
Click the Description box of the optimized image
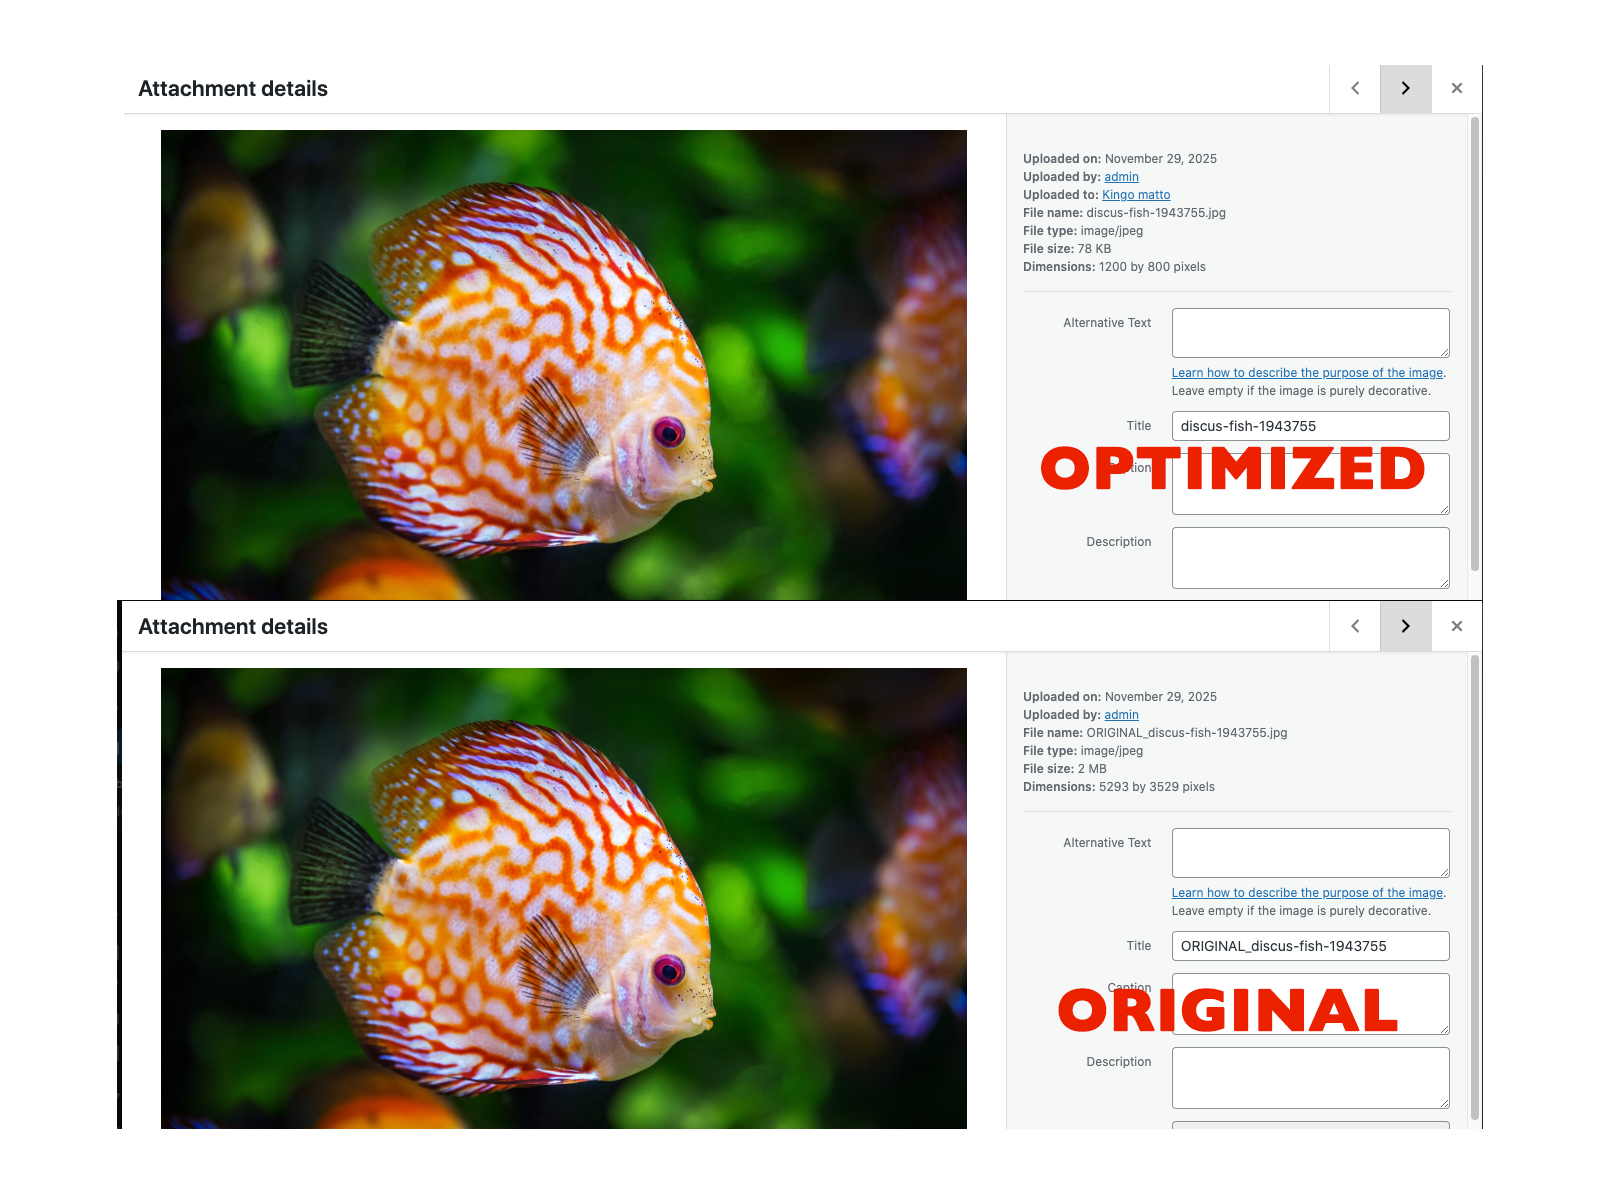click(1310, 557)
